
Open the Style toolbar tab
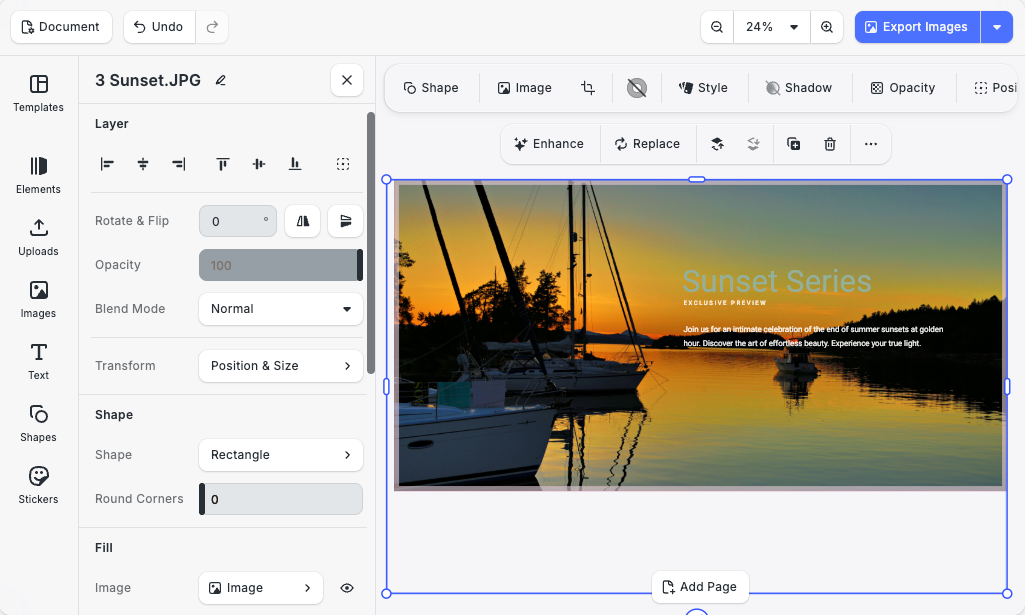point(704,88)
